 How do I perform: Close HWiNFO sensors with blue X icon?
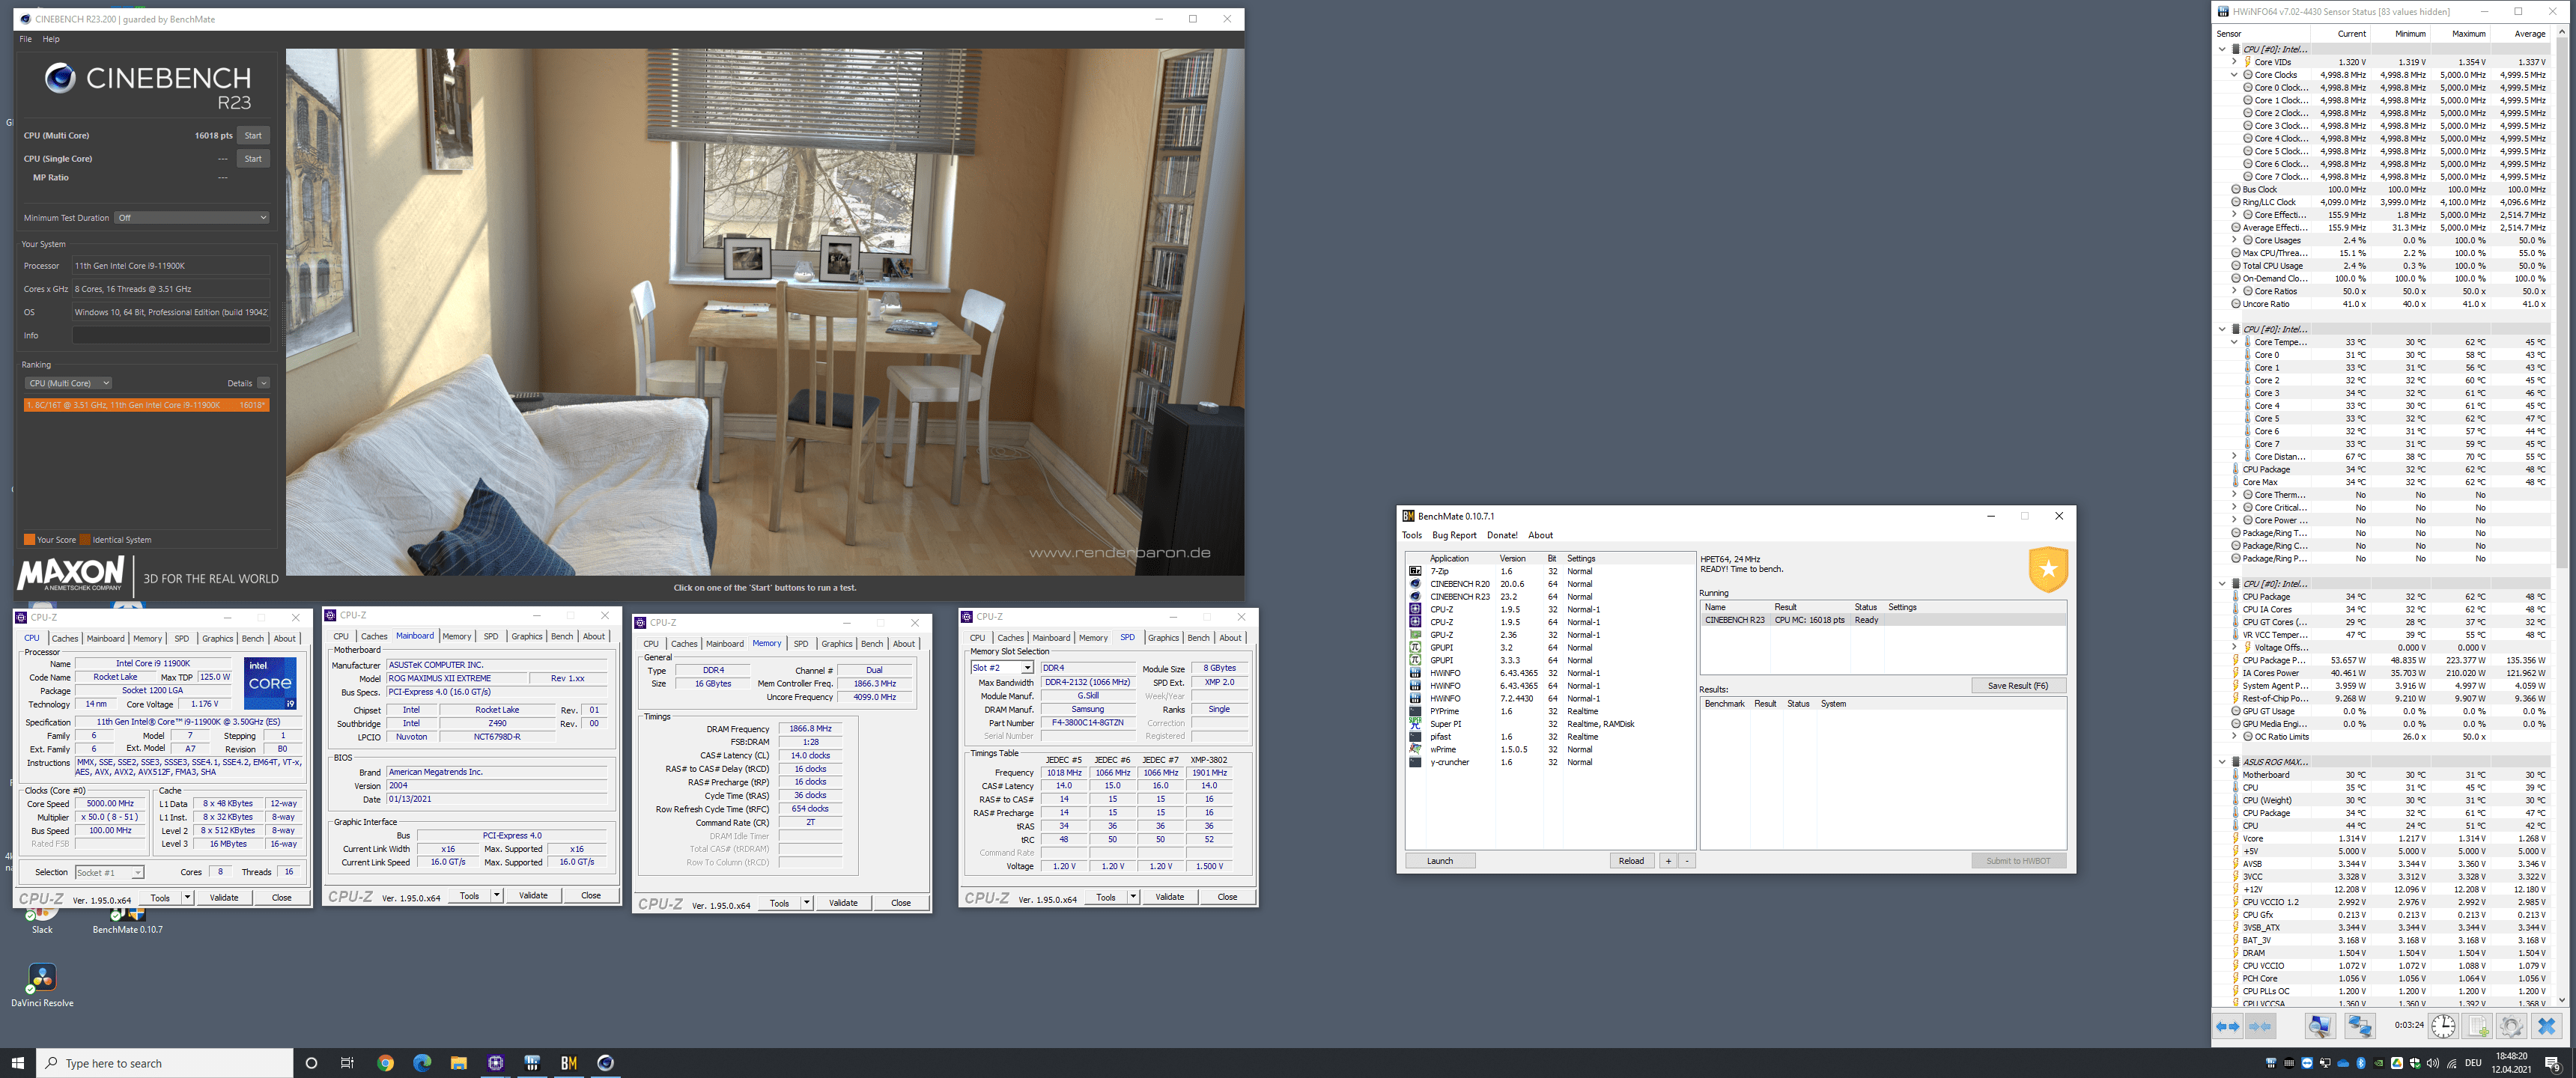pyautogui.click(x=2546, y=1026)
